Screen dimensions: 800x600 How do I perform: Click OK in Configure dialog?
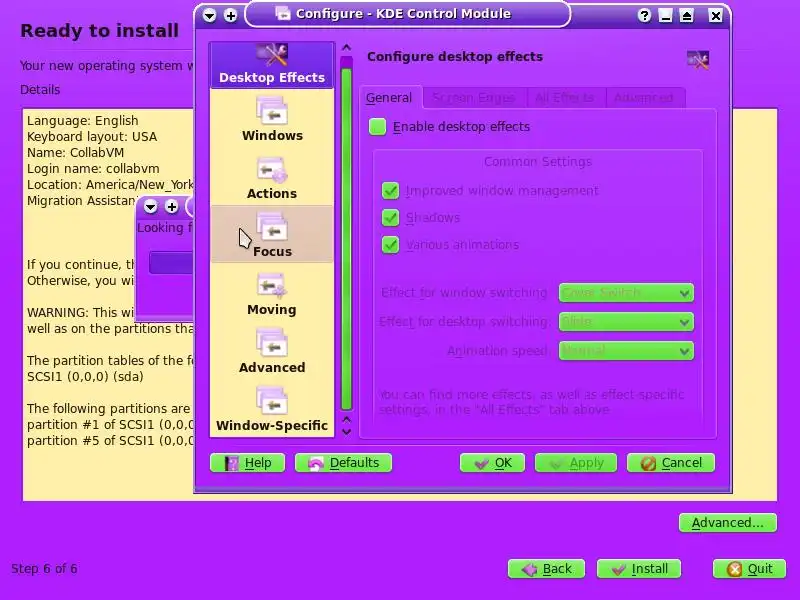point(492,463)
